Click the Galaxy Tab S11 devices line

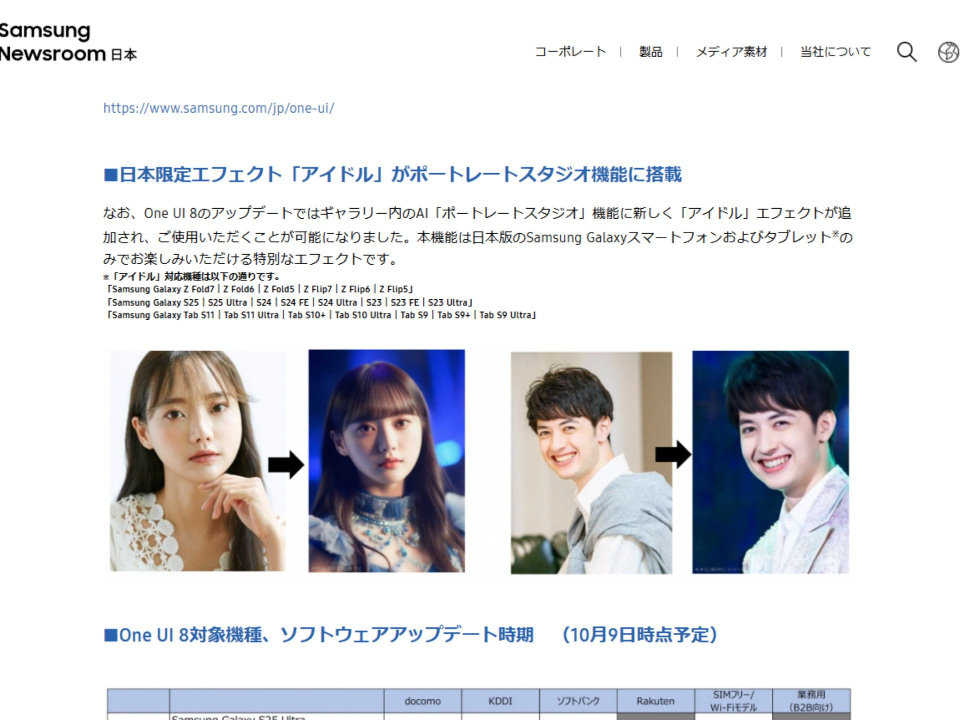321,315
